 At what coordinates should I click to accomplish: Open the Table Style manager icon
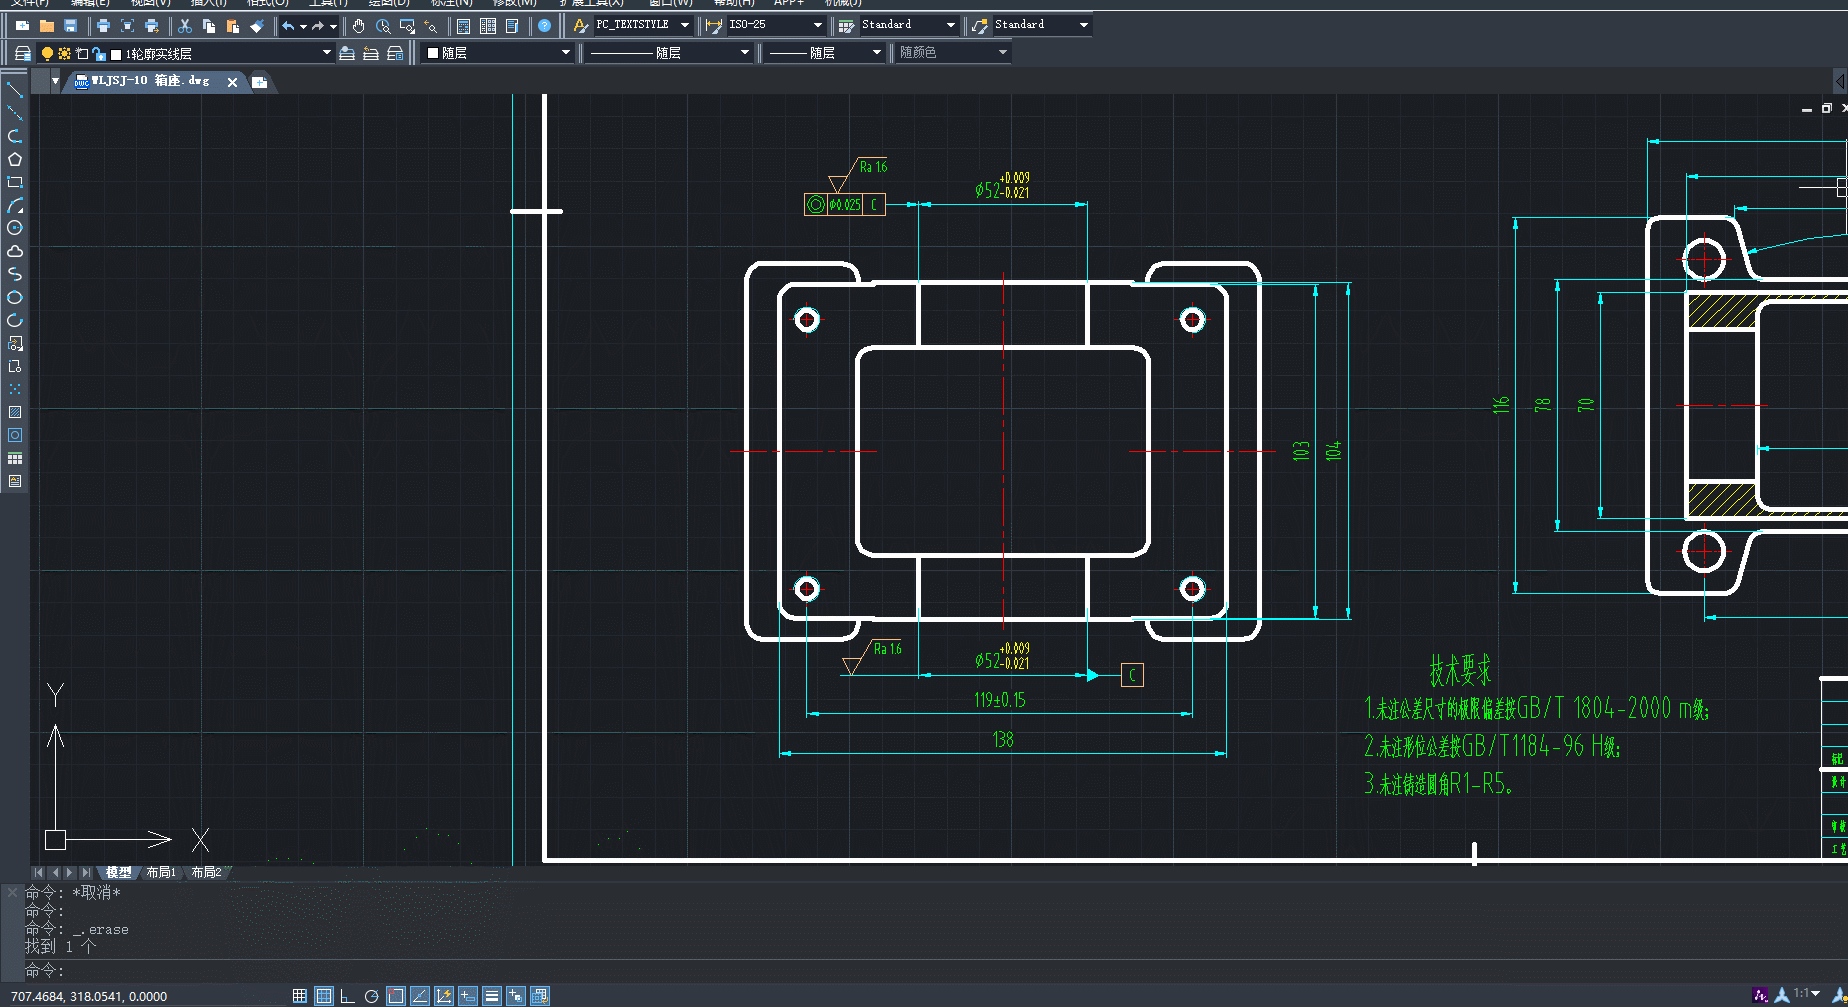(847, 25)
